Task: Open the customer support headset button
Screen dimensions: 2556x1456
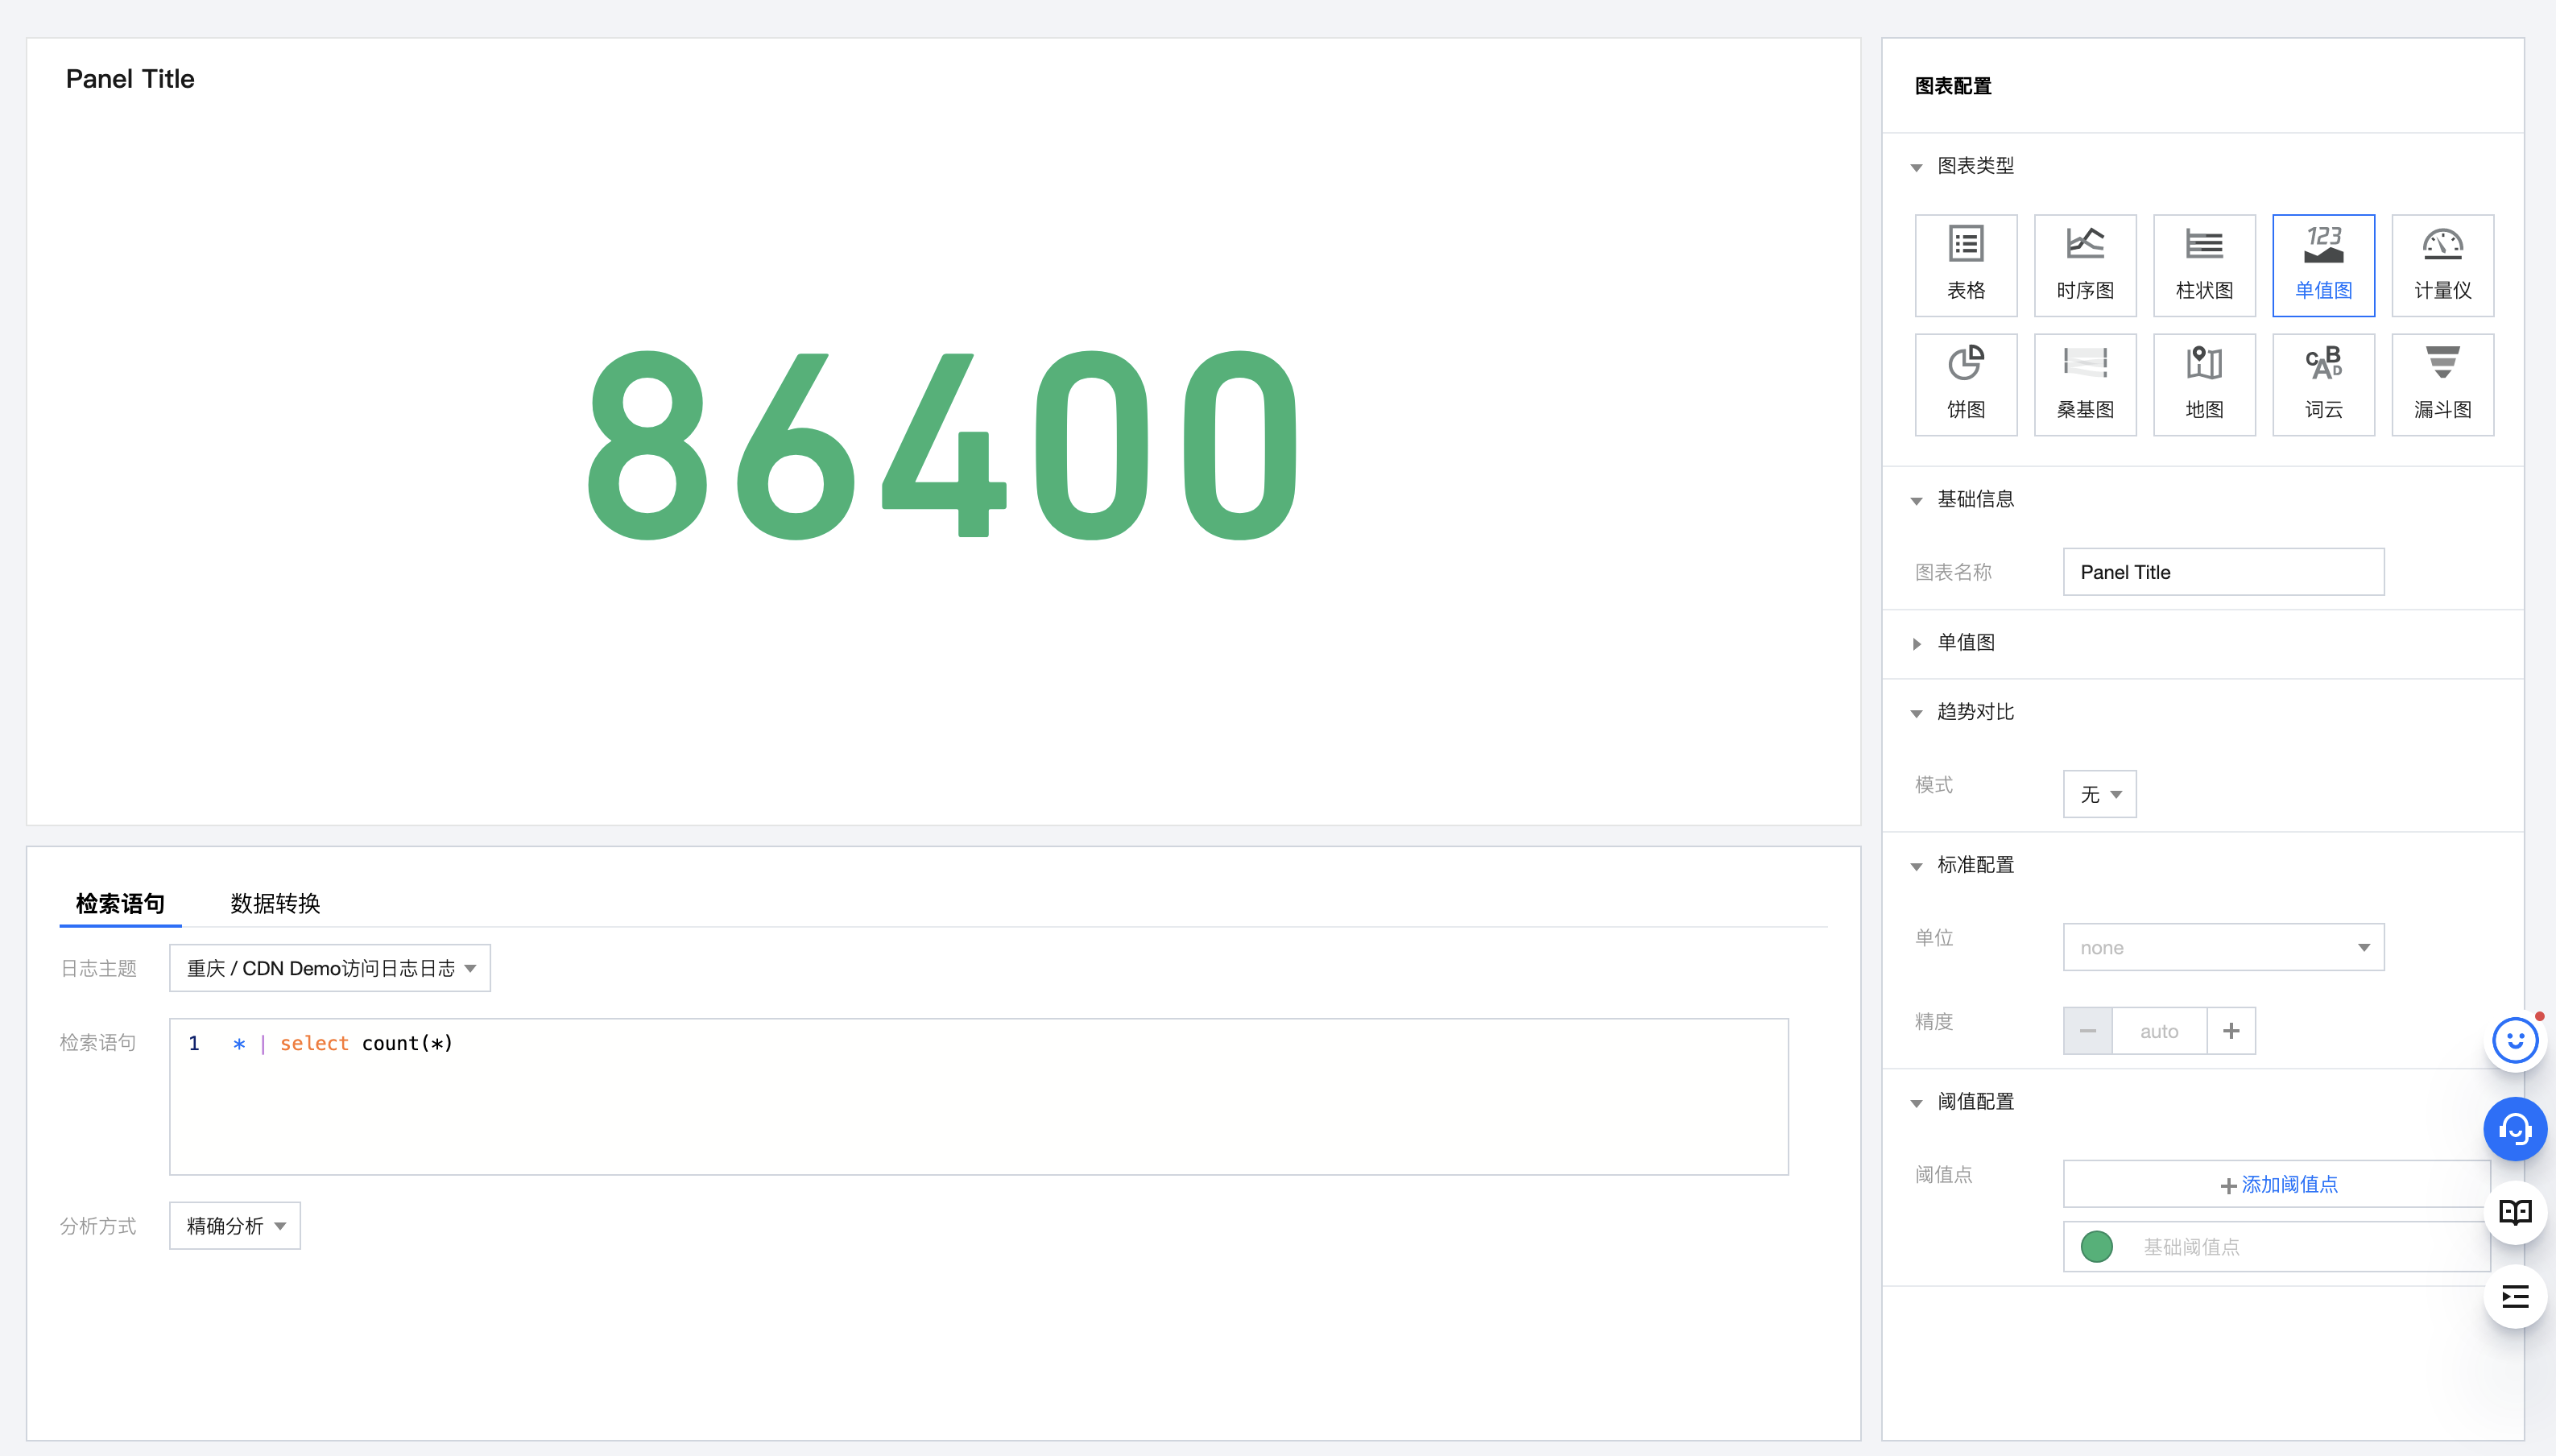Action: pos(2514,1129)
